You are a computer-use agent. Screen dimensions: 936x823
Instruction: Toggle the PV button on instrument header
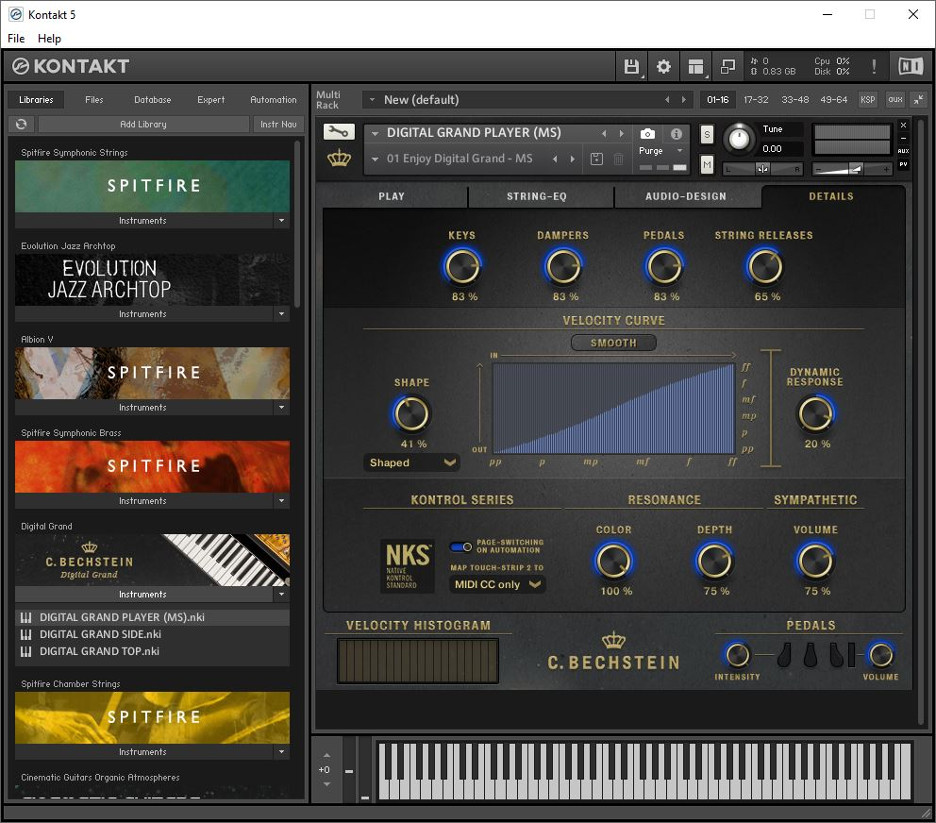tap(903, 164)
